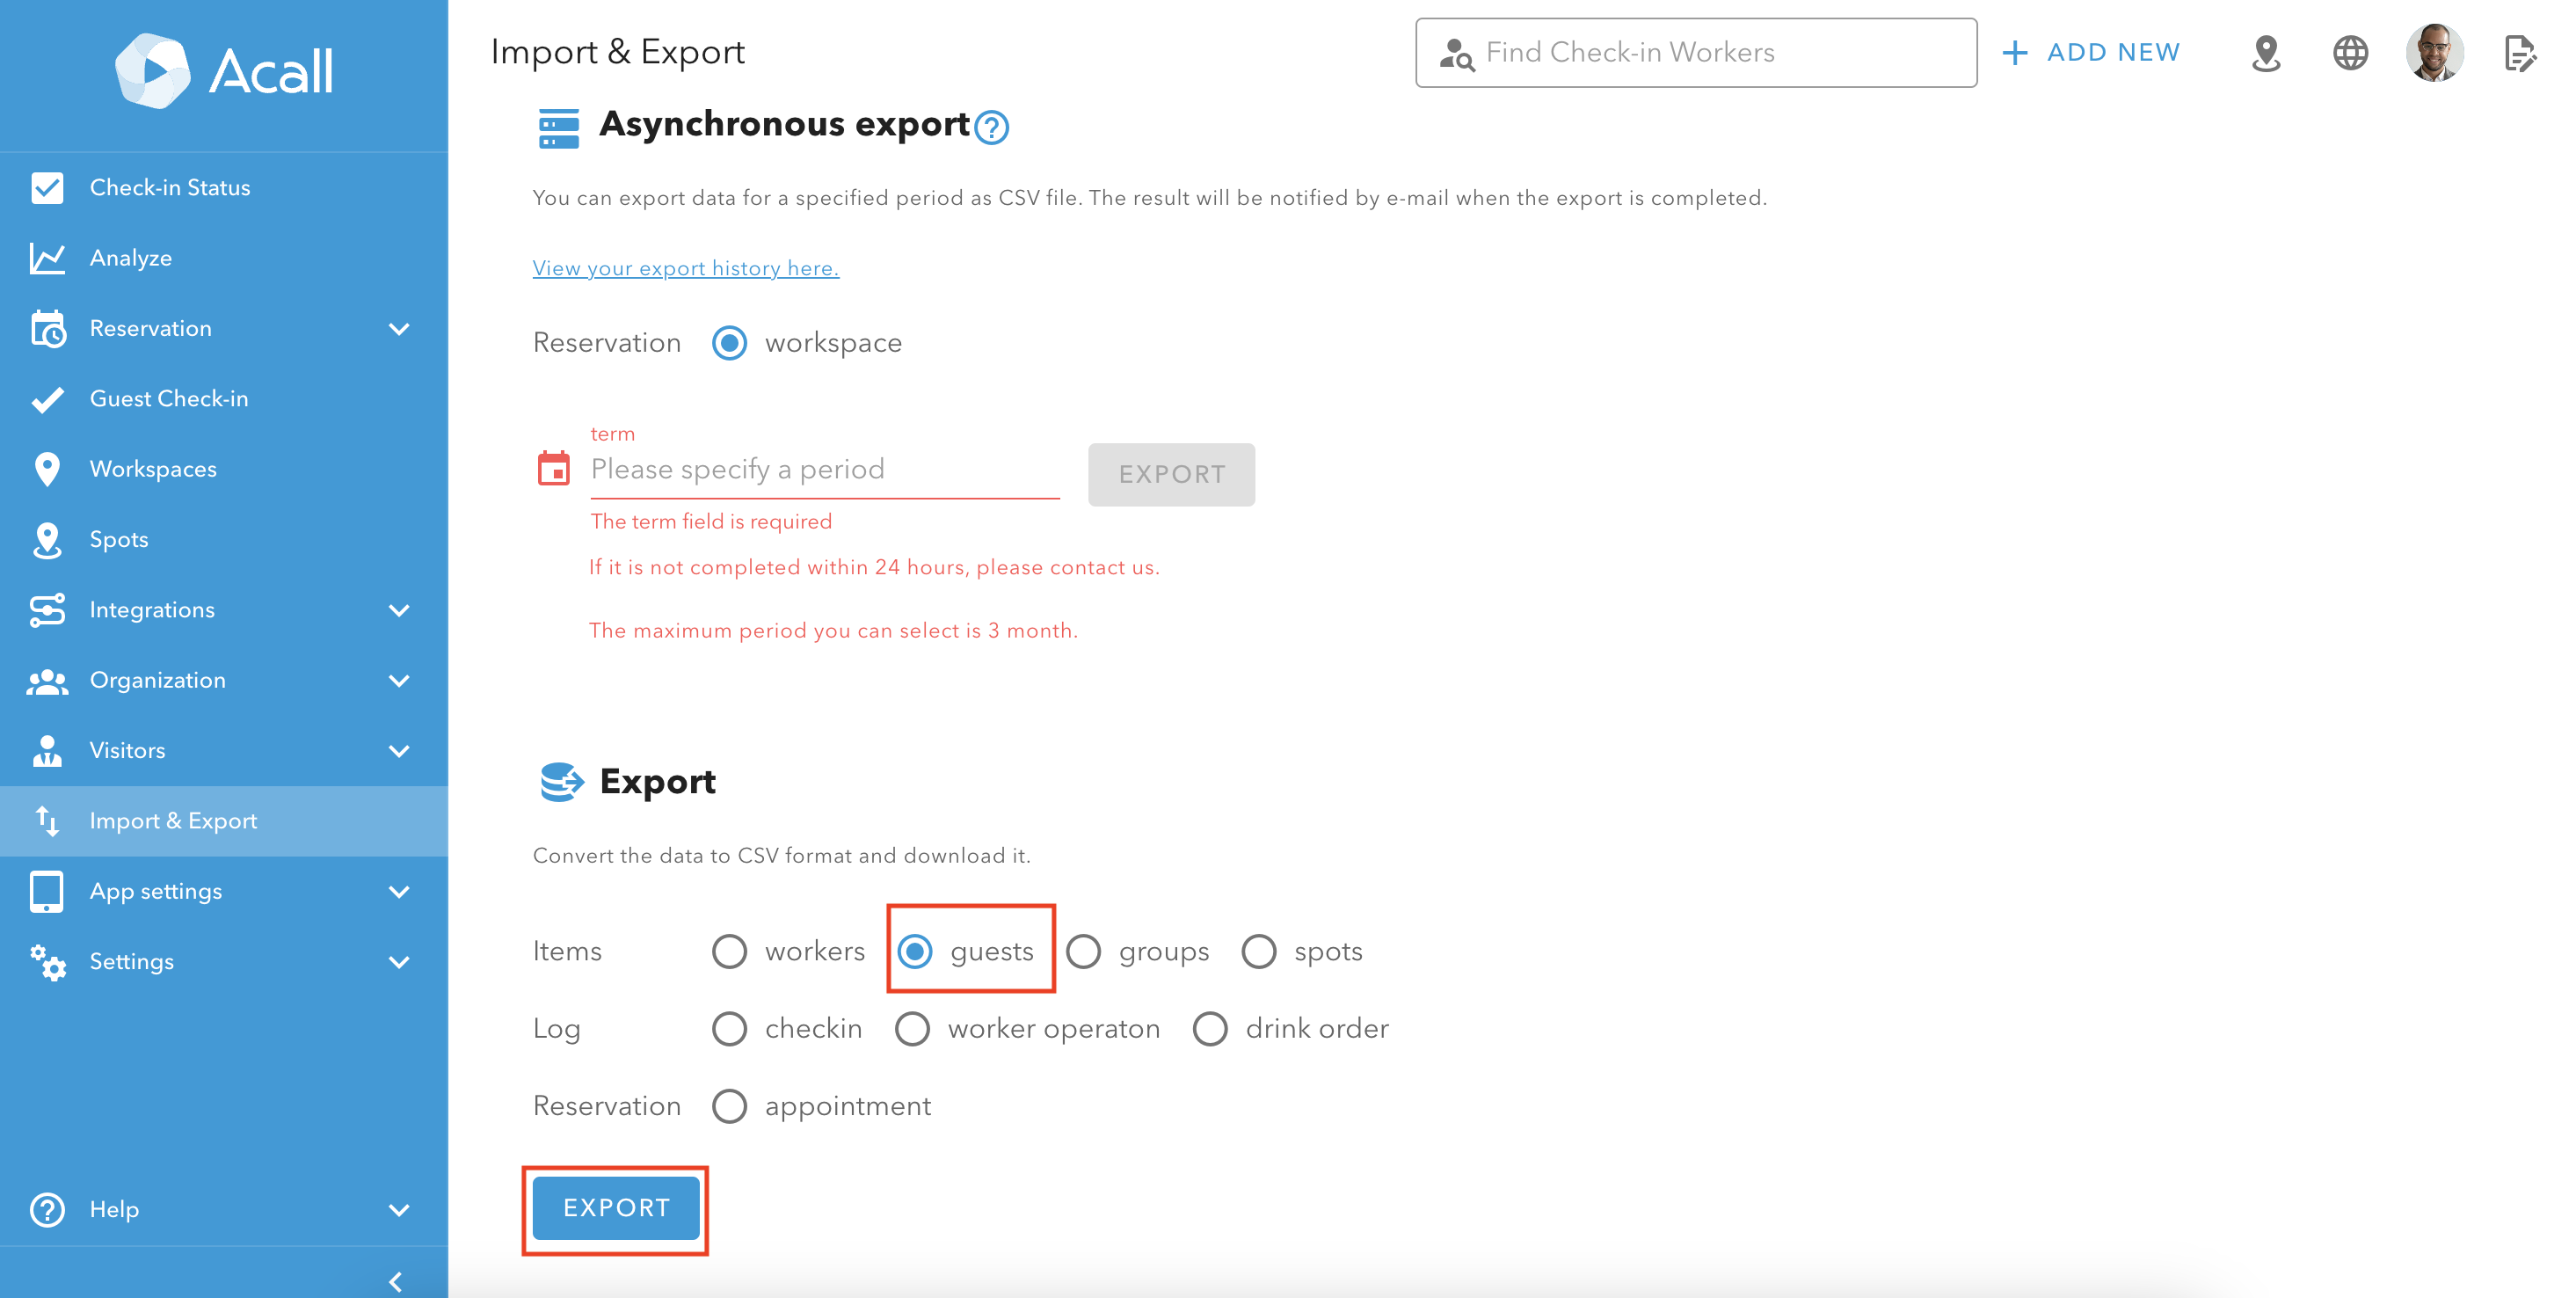
Task: Click the globe language icon
Action: point(2350,53)
